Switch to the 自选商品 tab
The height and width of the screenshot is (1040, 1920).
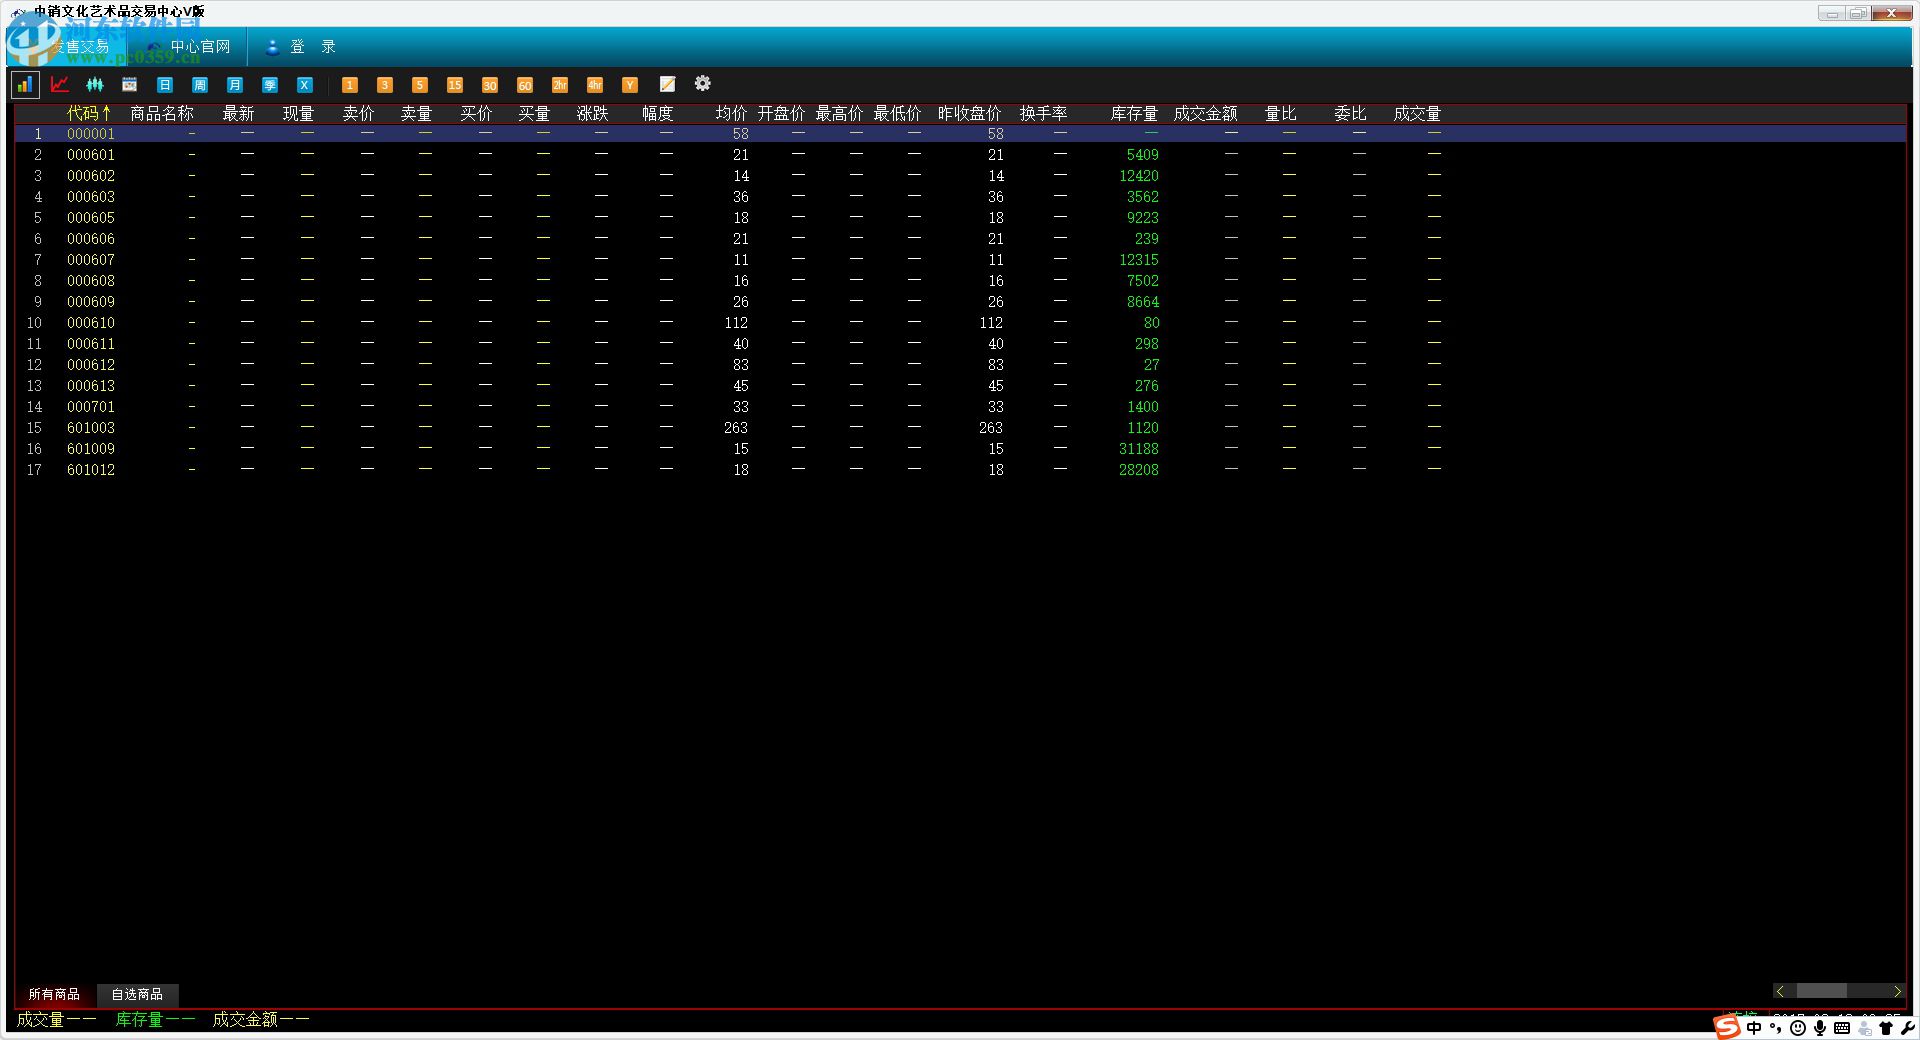click(x=137, y=994)
